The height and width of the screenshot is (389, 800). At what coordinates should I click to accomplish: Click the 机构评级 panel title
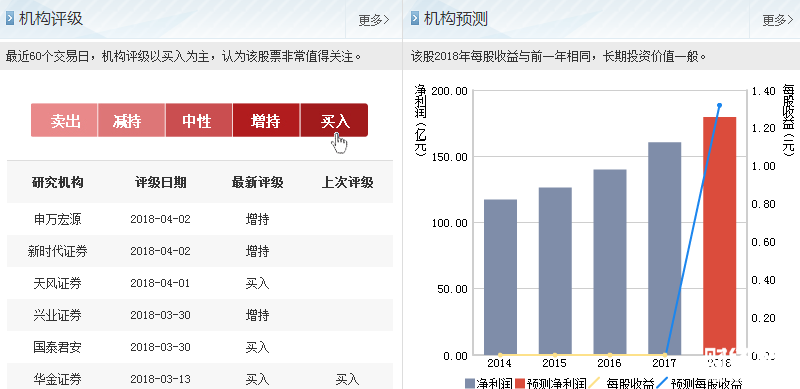[51, 19]
